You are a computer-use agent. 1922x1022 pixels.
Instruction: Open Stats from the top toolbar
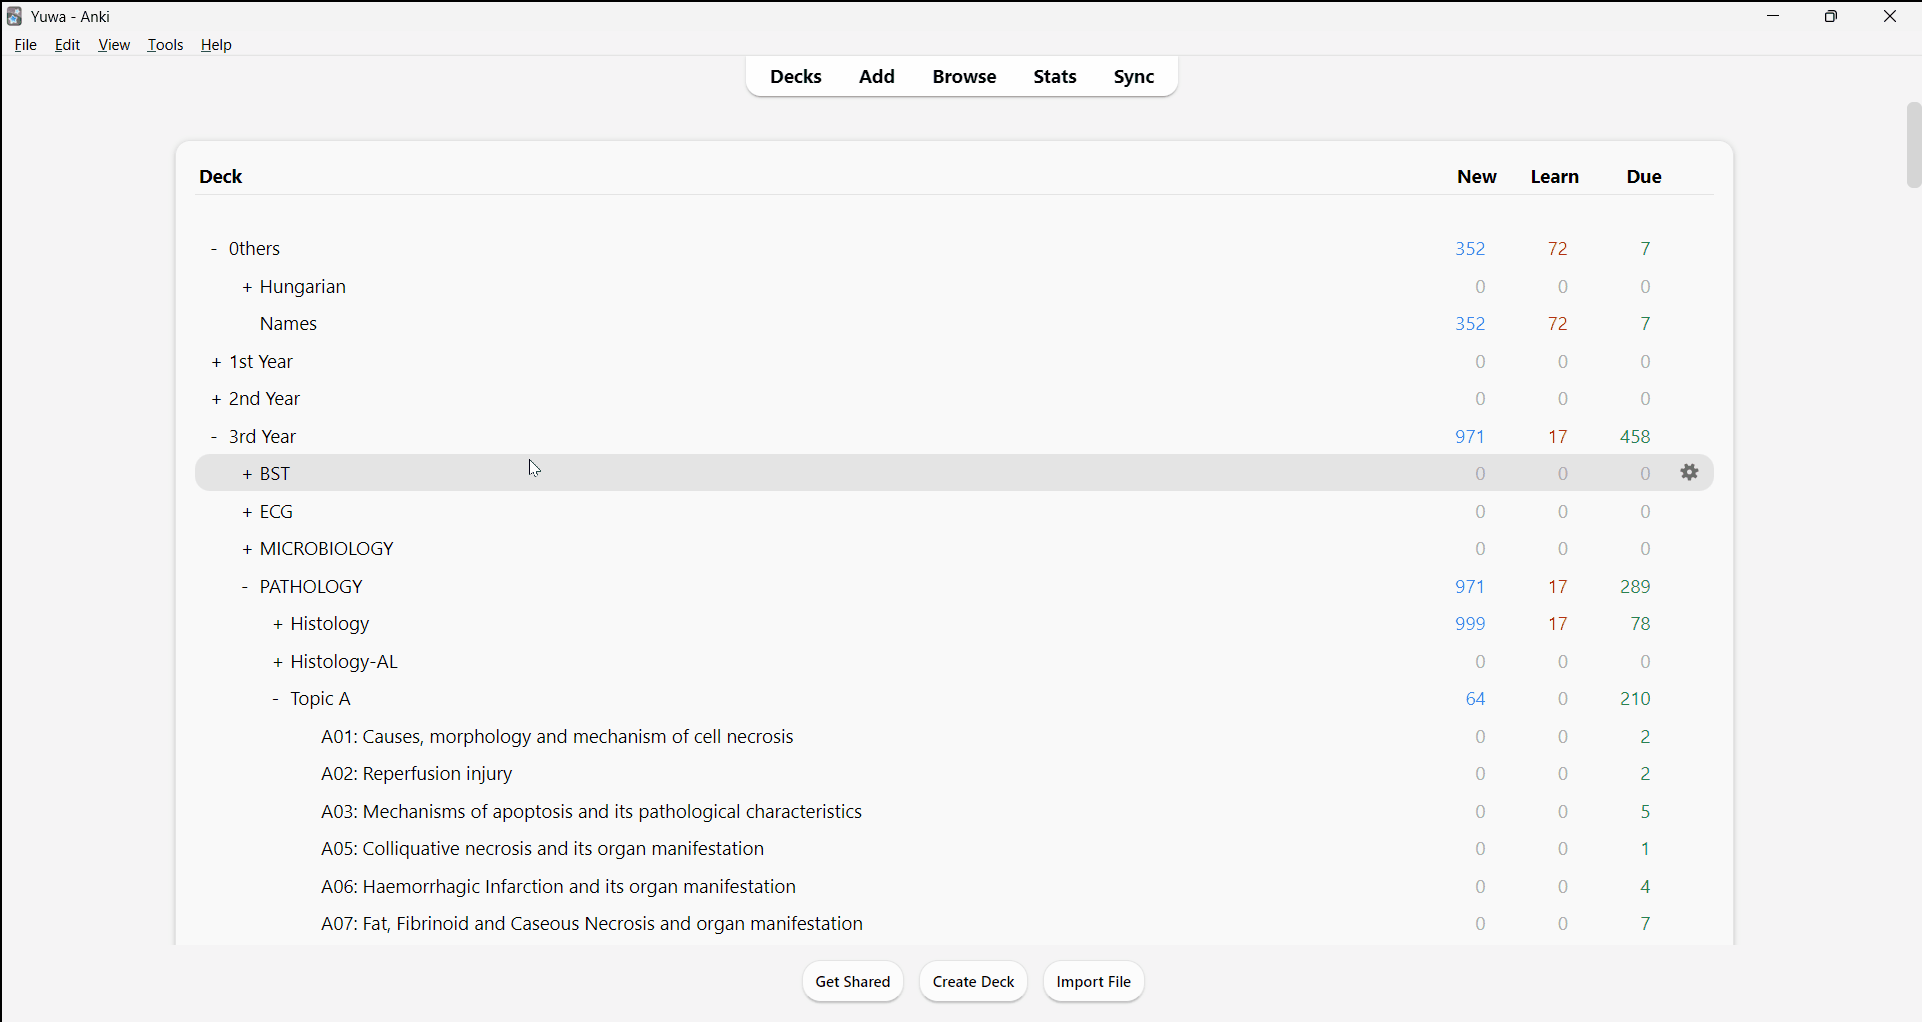[x=1055, y=77]
